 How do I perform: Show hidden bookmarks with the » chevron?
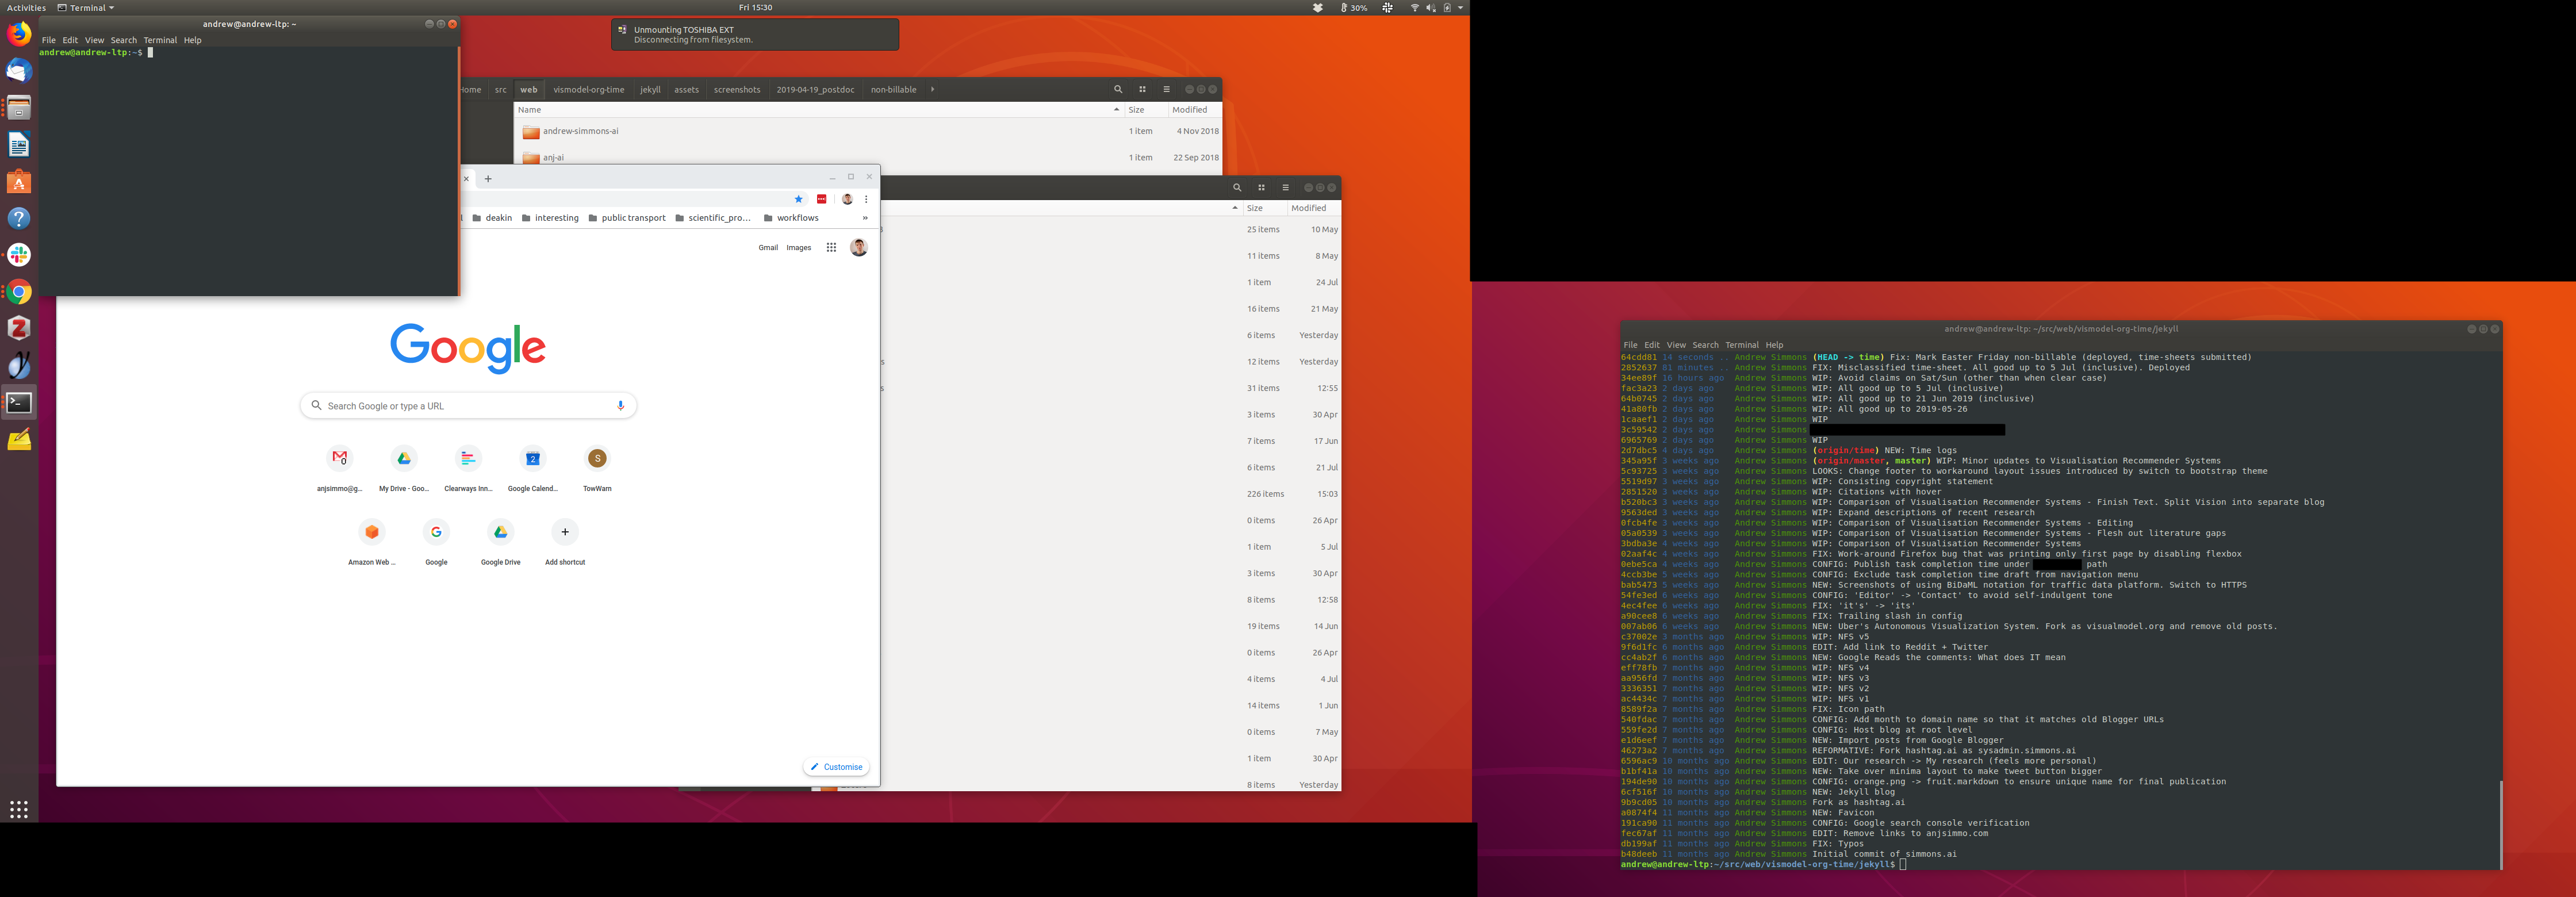[865, 218]
